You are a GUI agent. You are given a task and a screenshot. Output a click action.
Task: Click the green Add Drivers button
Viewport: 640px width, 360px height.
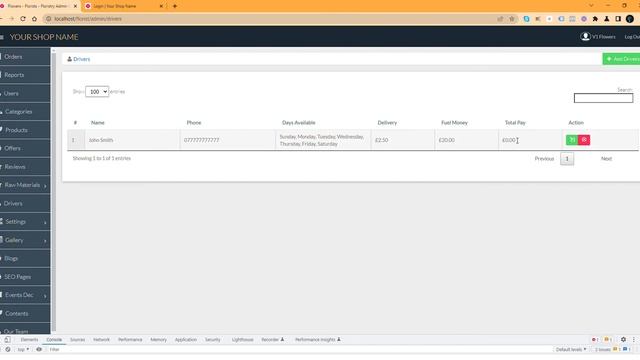pos(621,59)
